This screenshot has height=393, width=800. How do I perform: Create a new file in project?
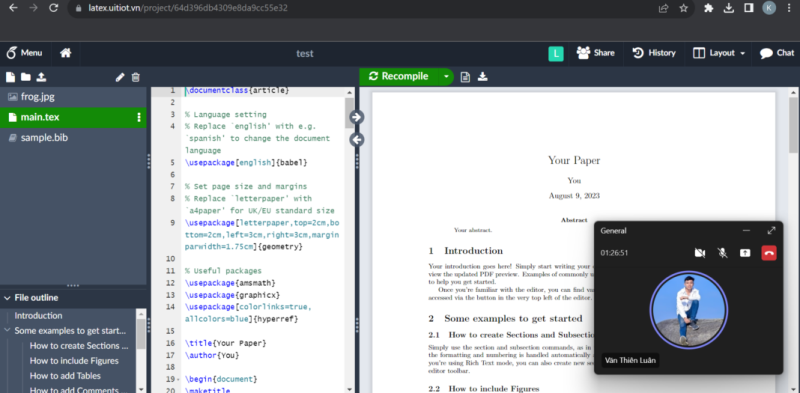[10, 78]
